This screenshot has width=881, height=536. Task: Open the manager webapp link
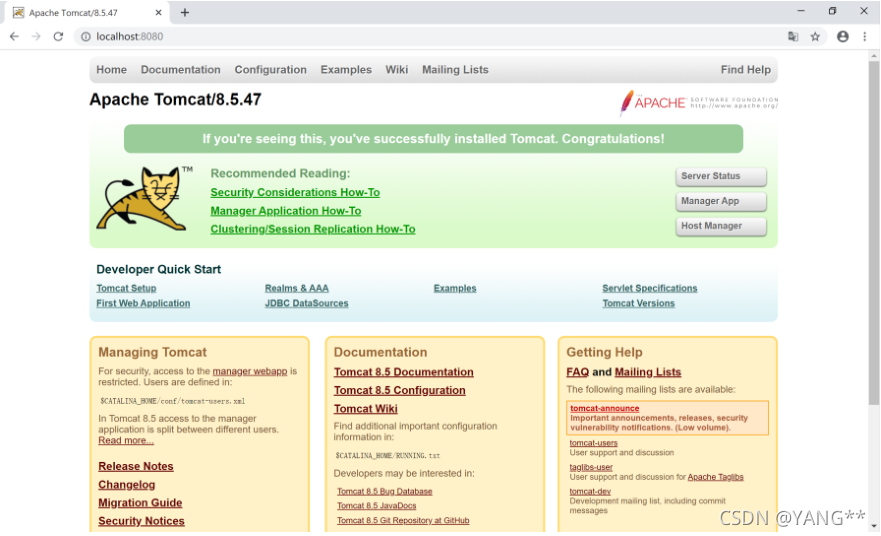coord(249,371)
